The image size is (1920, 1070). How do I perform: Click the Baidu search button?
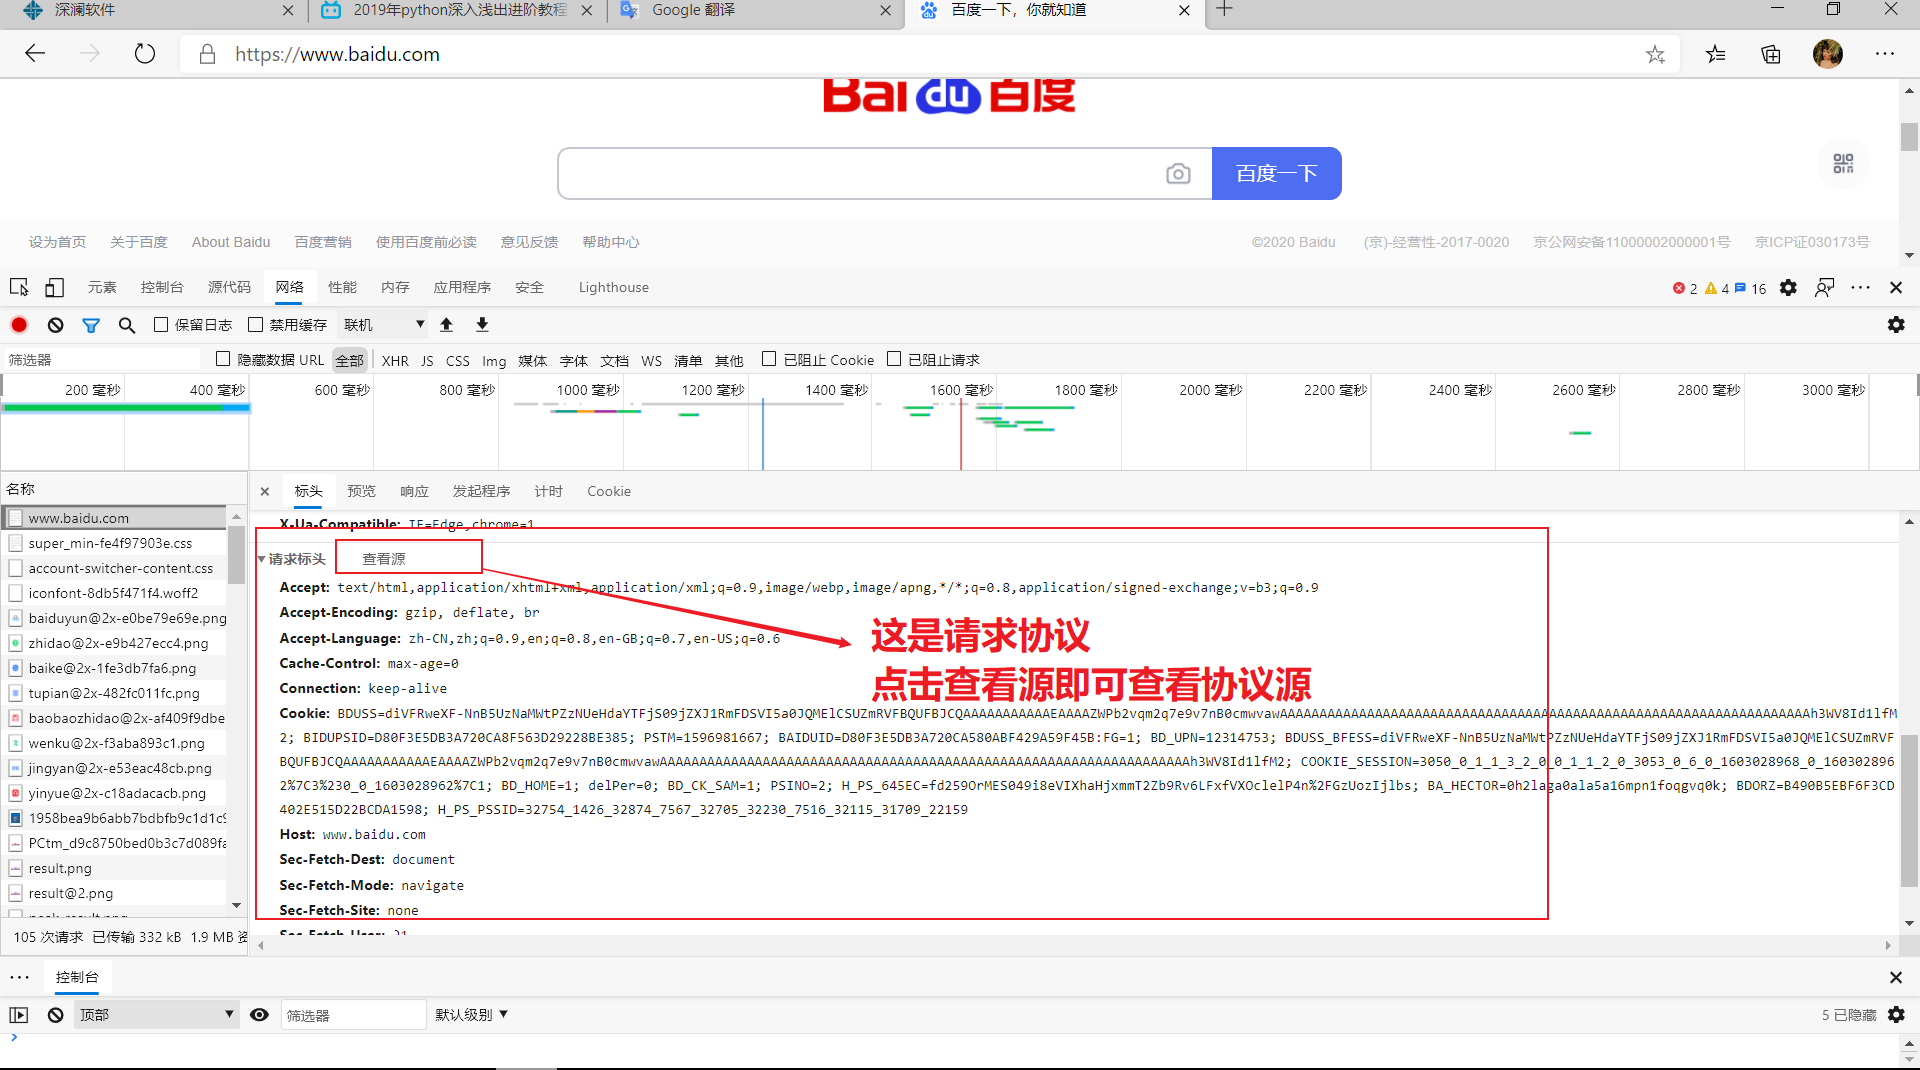(1276, 174)
